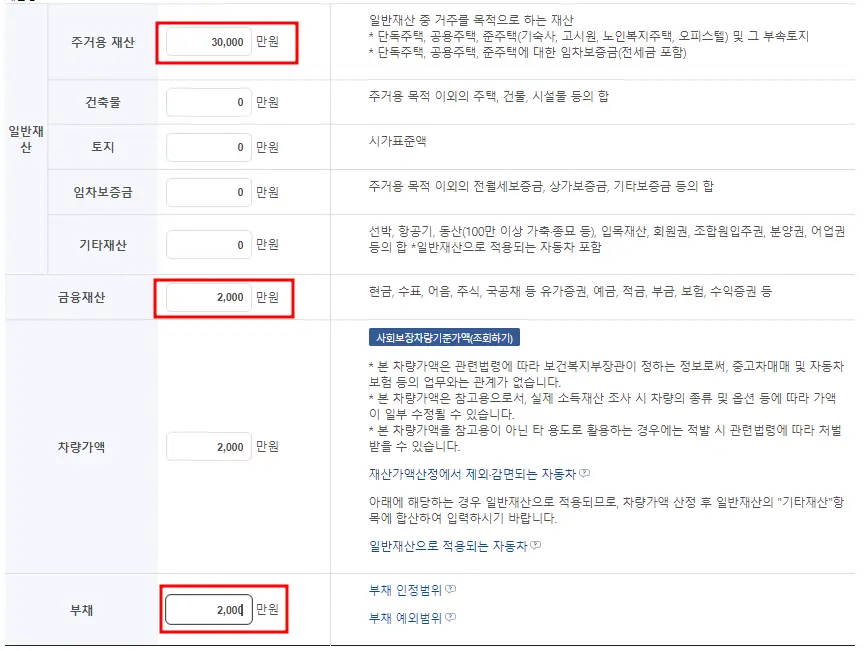Viewport: 865px width, 651px height.
Task: Select the 건축물 amount field
Action: click(x=208, y=102)
